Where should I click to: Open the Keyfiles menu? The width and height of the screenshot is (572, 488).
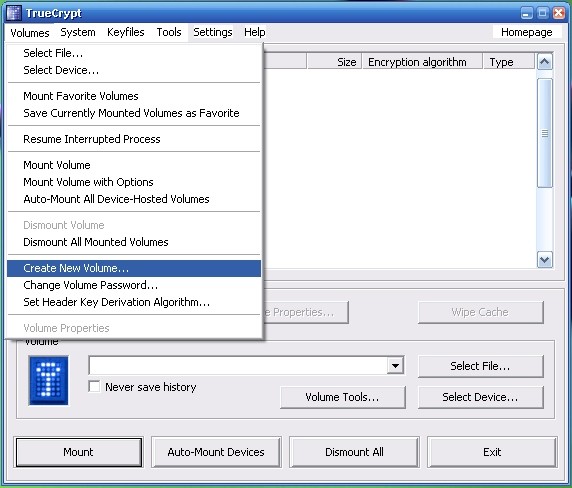125,32
